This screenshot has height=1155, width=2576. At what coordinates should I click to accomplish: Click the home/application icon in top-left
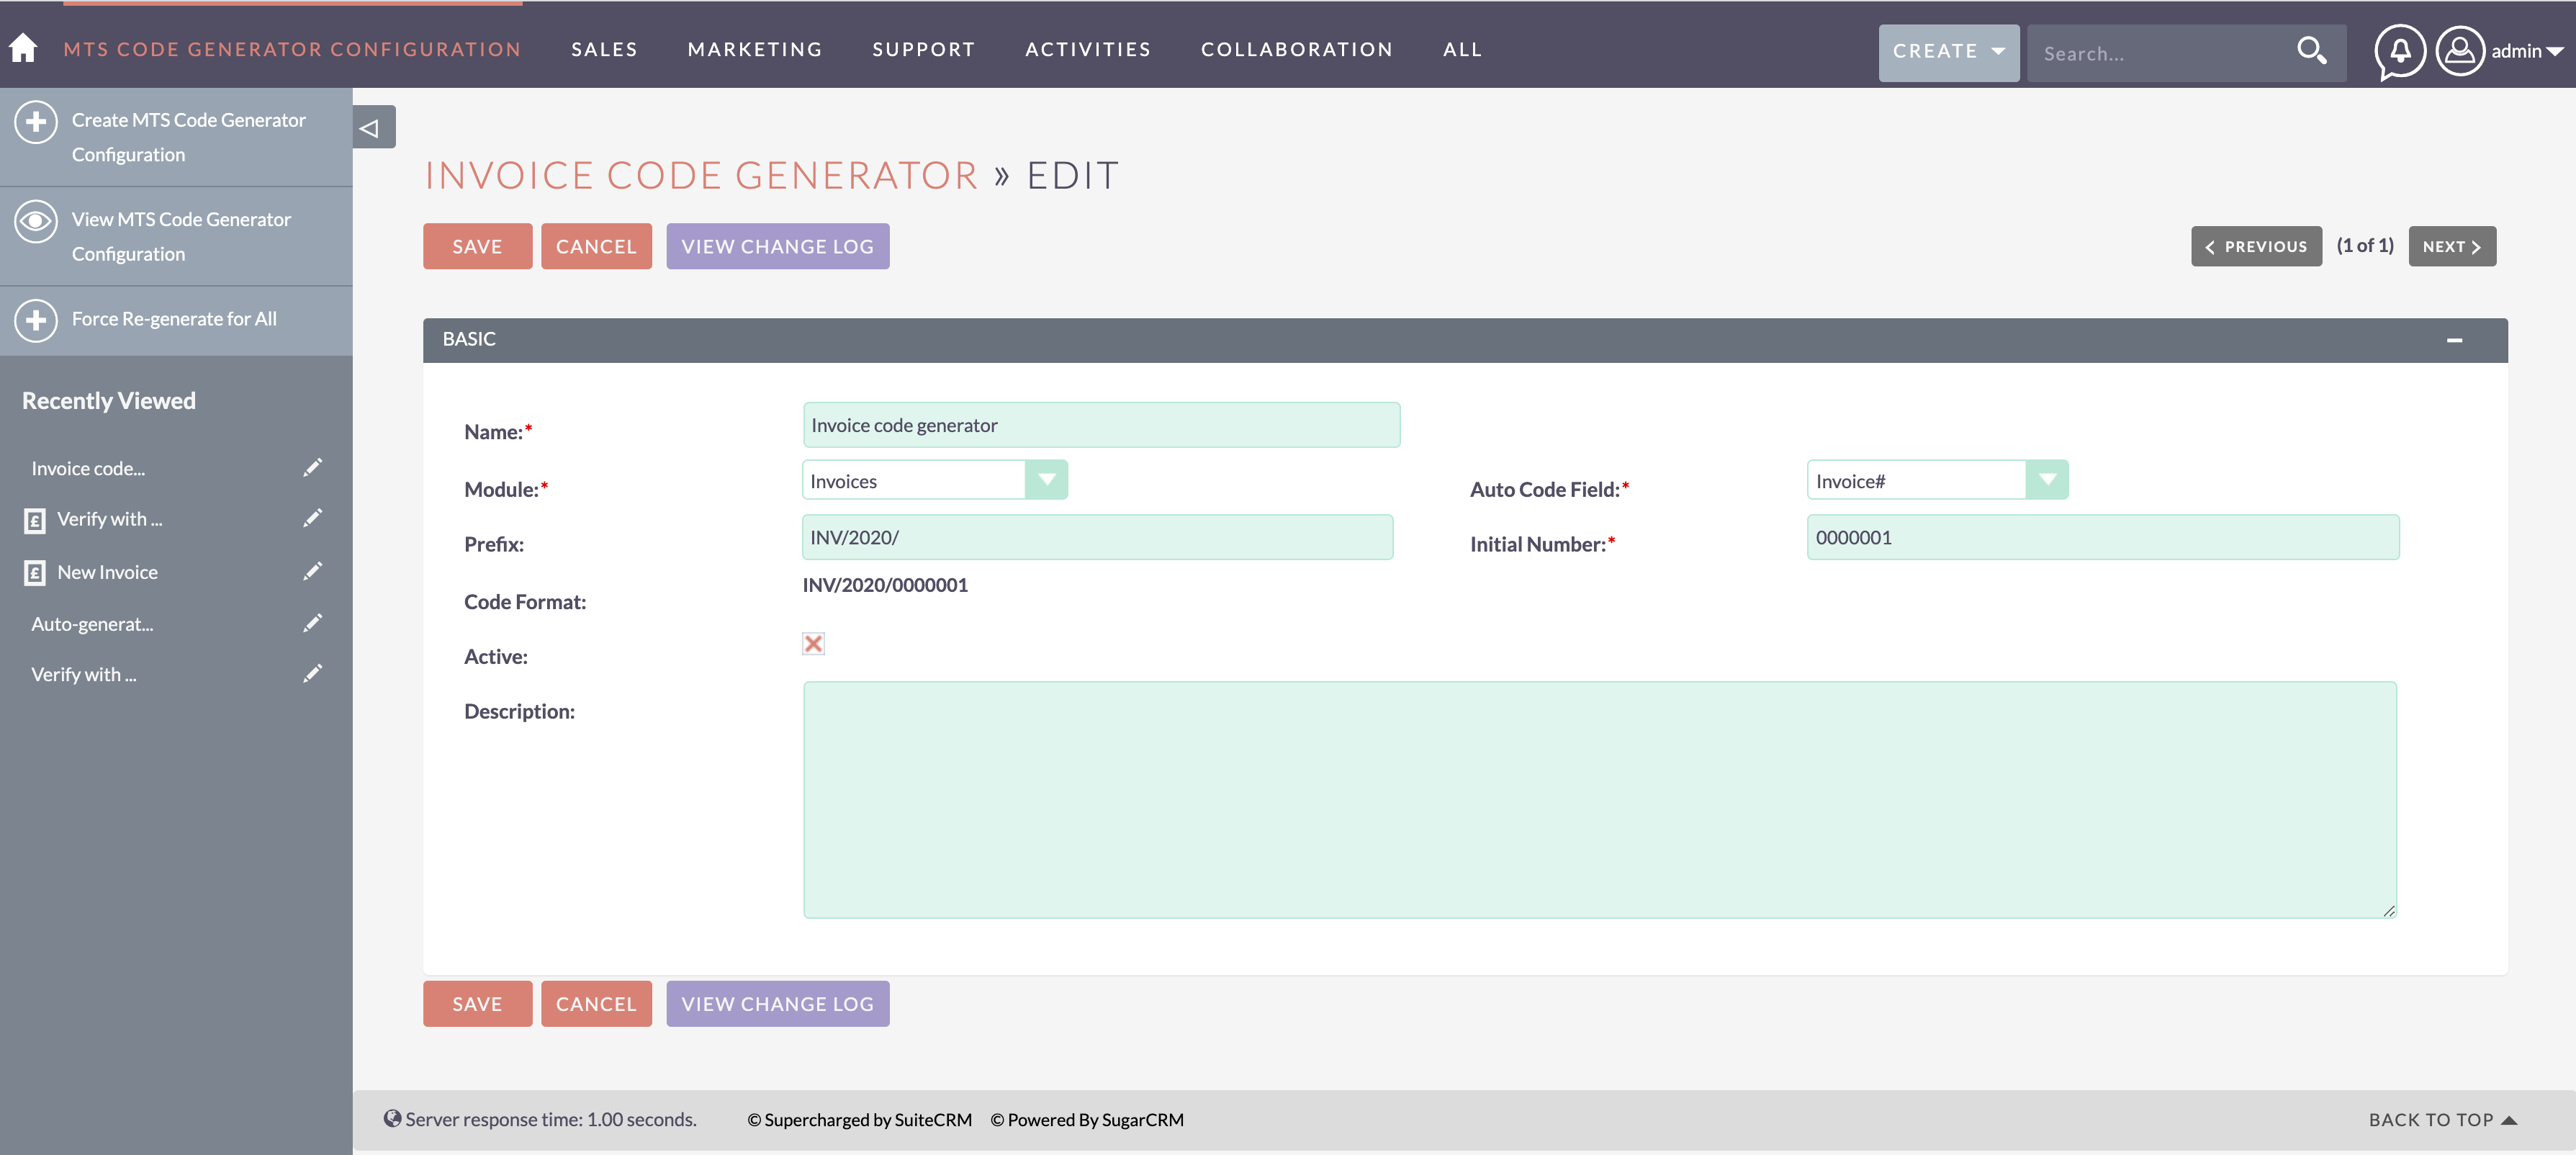coord(23,48)
